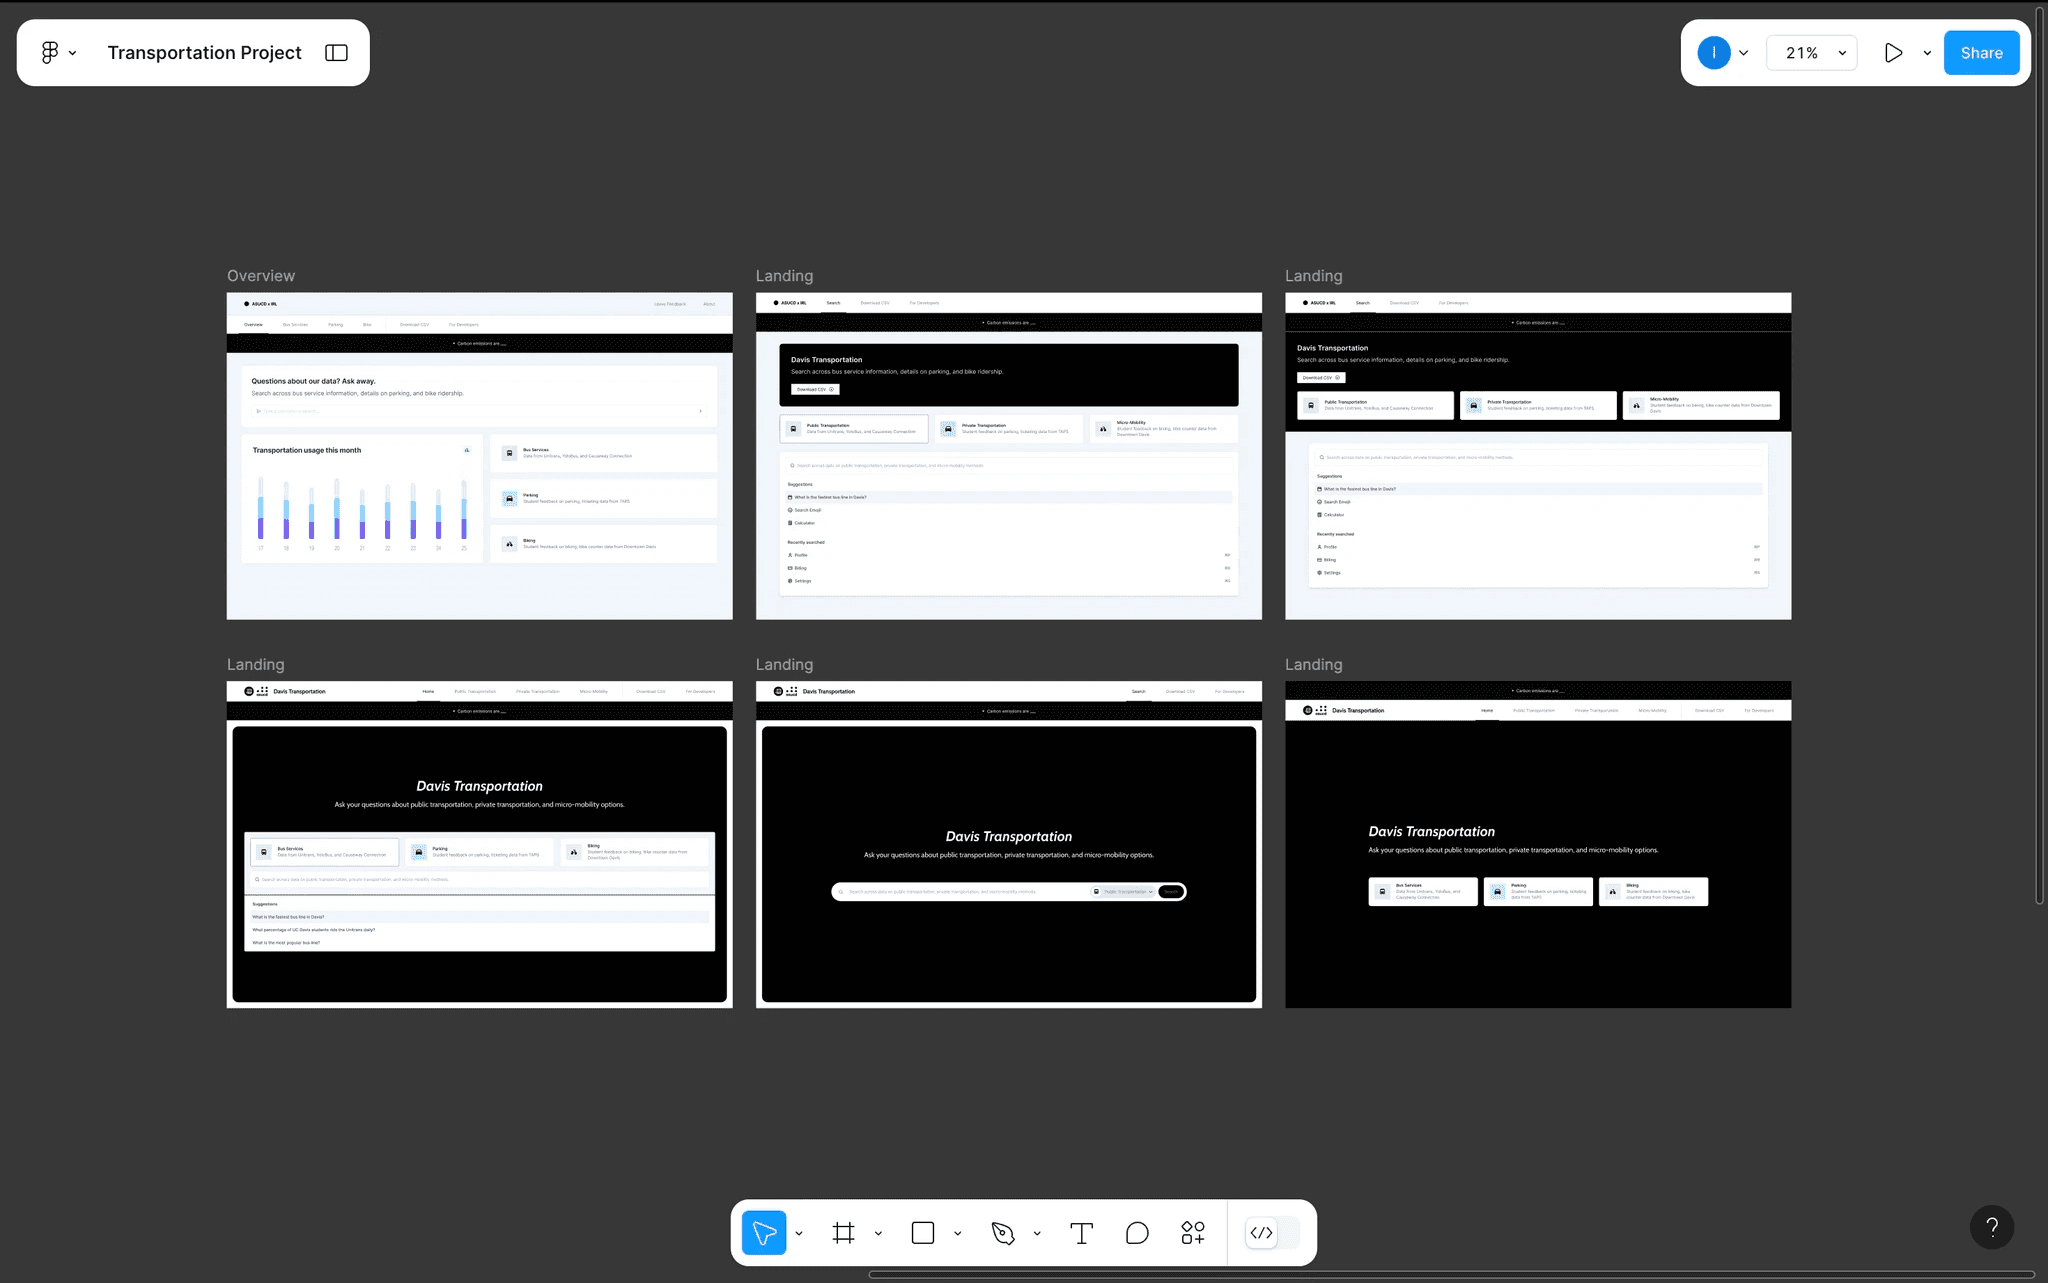The height and width of the screenshot is (1283, 2048).
Task: Open the help question mark button
Action: click(x=1991, y=1227)
